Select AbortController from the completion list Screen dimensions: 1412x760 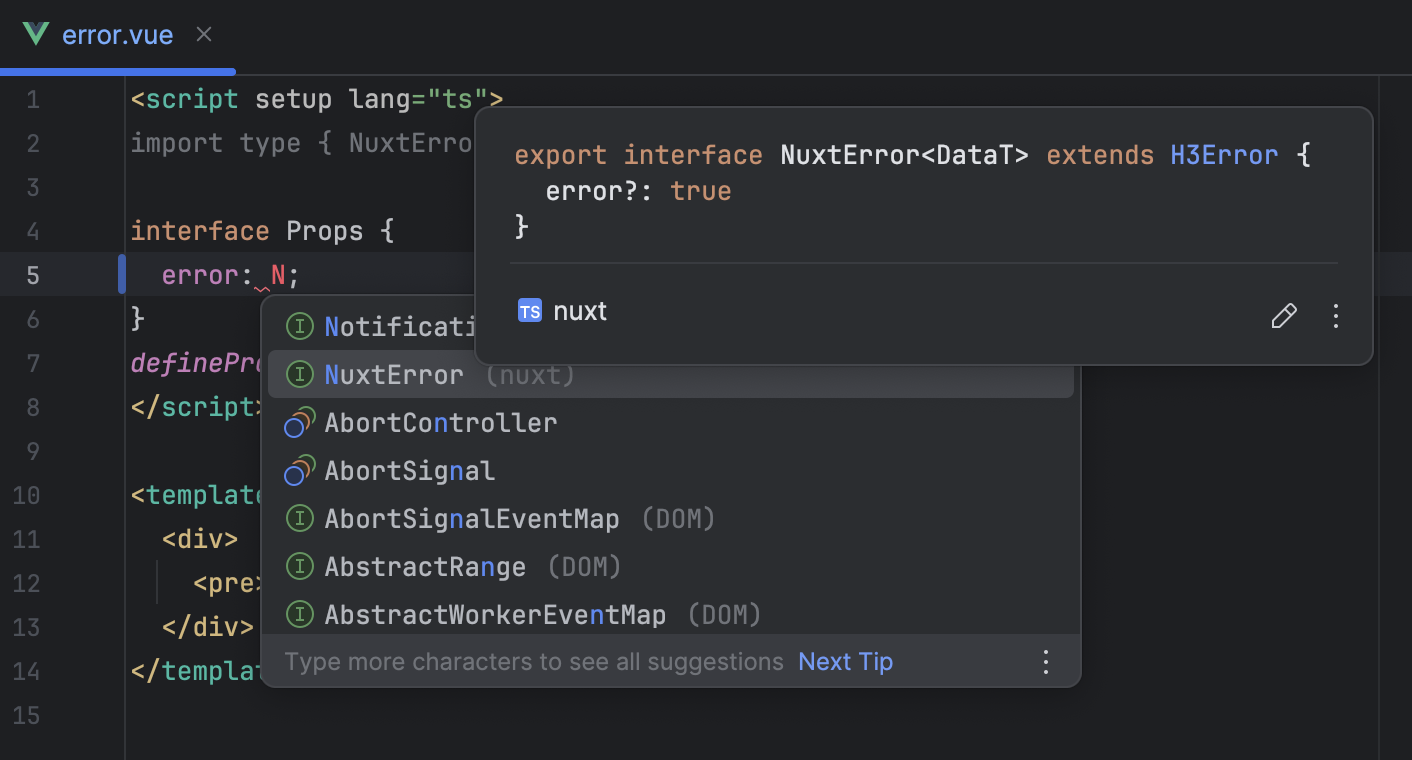pyautogui.click(x=440, y=422)
